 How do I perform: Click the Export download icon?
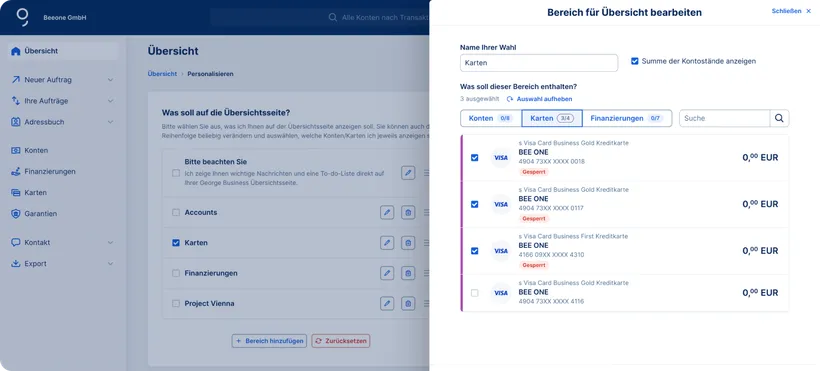[16, 264]
